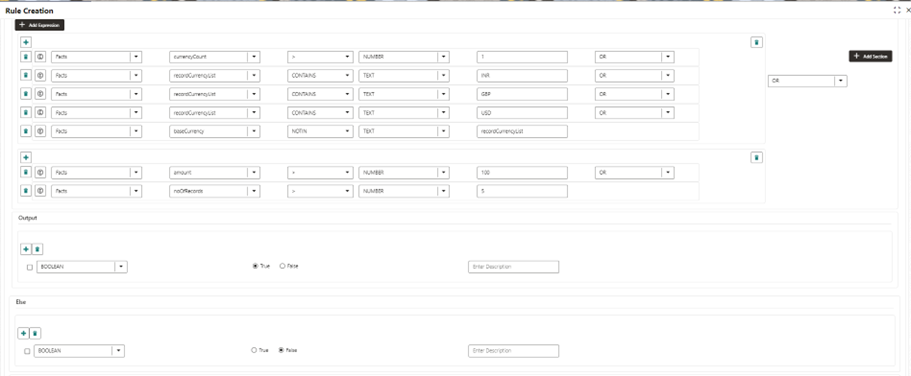The width and height of the screenshot is (911, 376).
Task: Open the Facts dropdown in currencyCount row
Action: pos(136,57)
